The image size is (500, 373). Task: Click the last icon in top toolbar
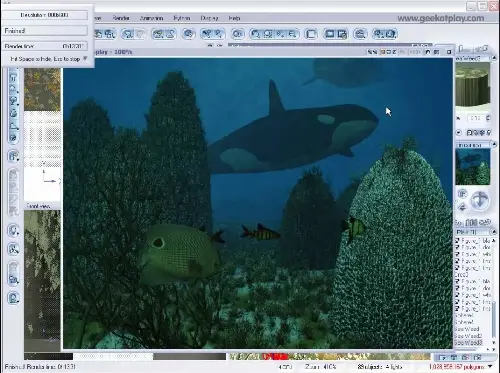coord(391,34)
